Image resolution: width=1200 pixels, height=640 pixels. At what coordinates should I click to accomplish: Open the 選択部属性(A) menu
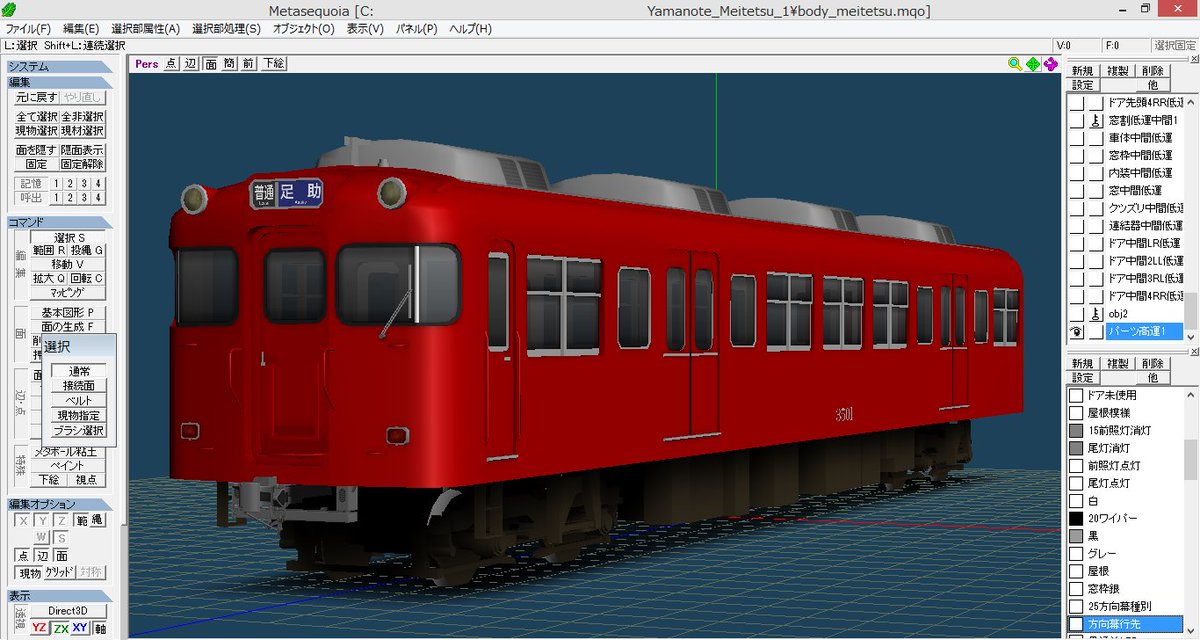[x=146, y=29]
